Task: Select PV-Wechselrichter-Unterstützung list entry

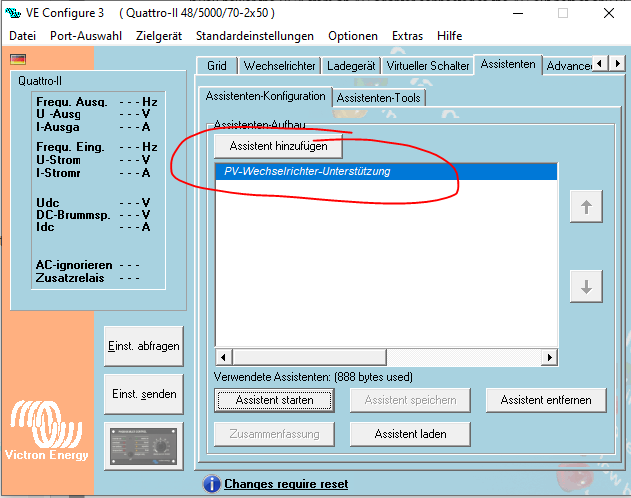Action: [307, 172]
